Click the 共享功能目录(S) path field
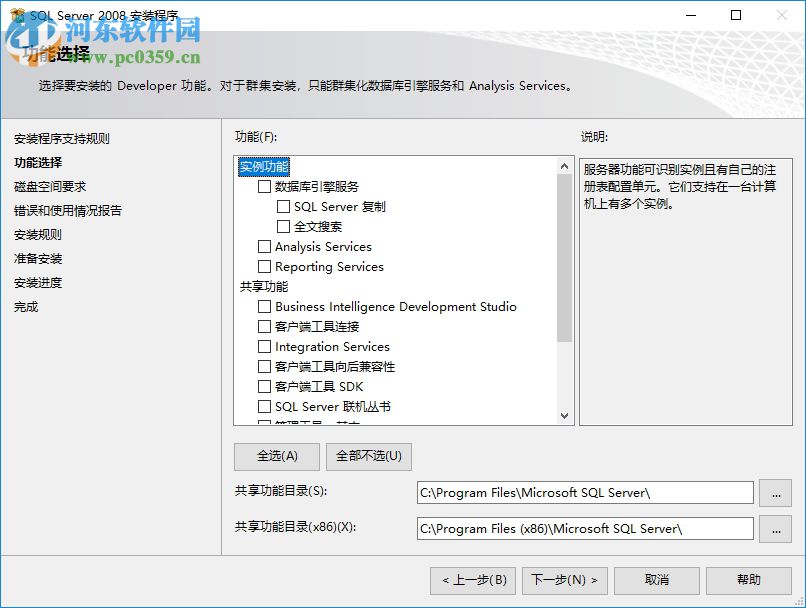This screenshot has width=806, height=608. (585, 492)
